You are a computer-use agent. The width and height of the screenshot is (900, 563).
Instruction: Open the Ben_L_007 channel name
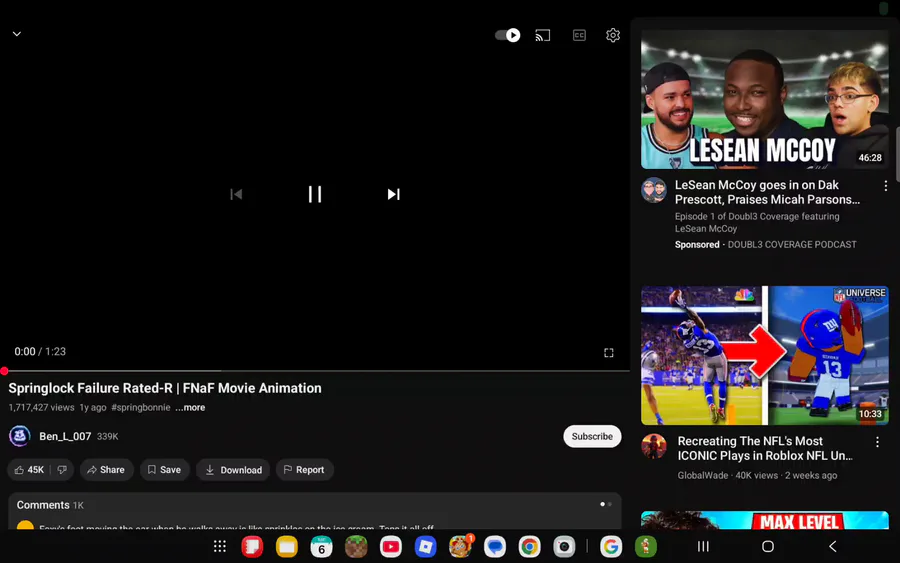[65, 436]
